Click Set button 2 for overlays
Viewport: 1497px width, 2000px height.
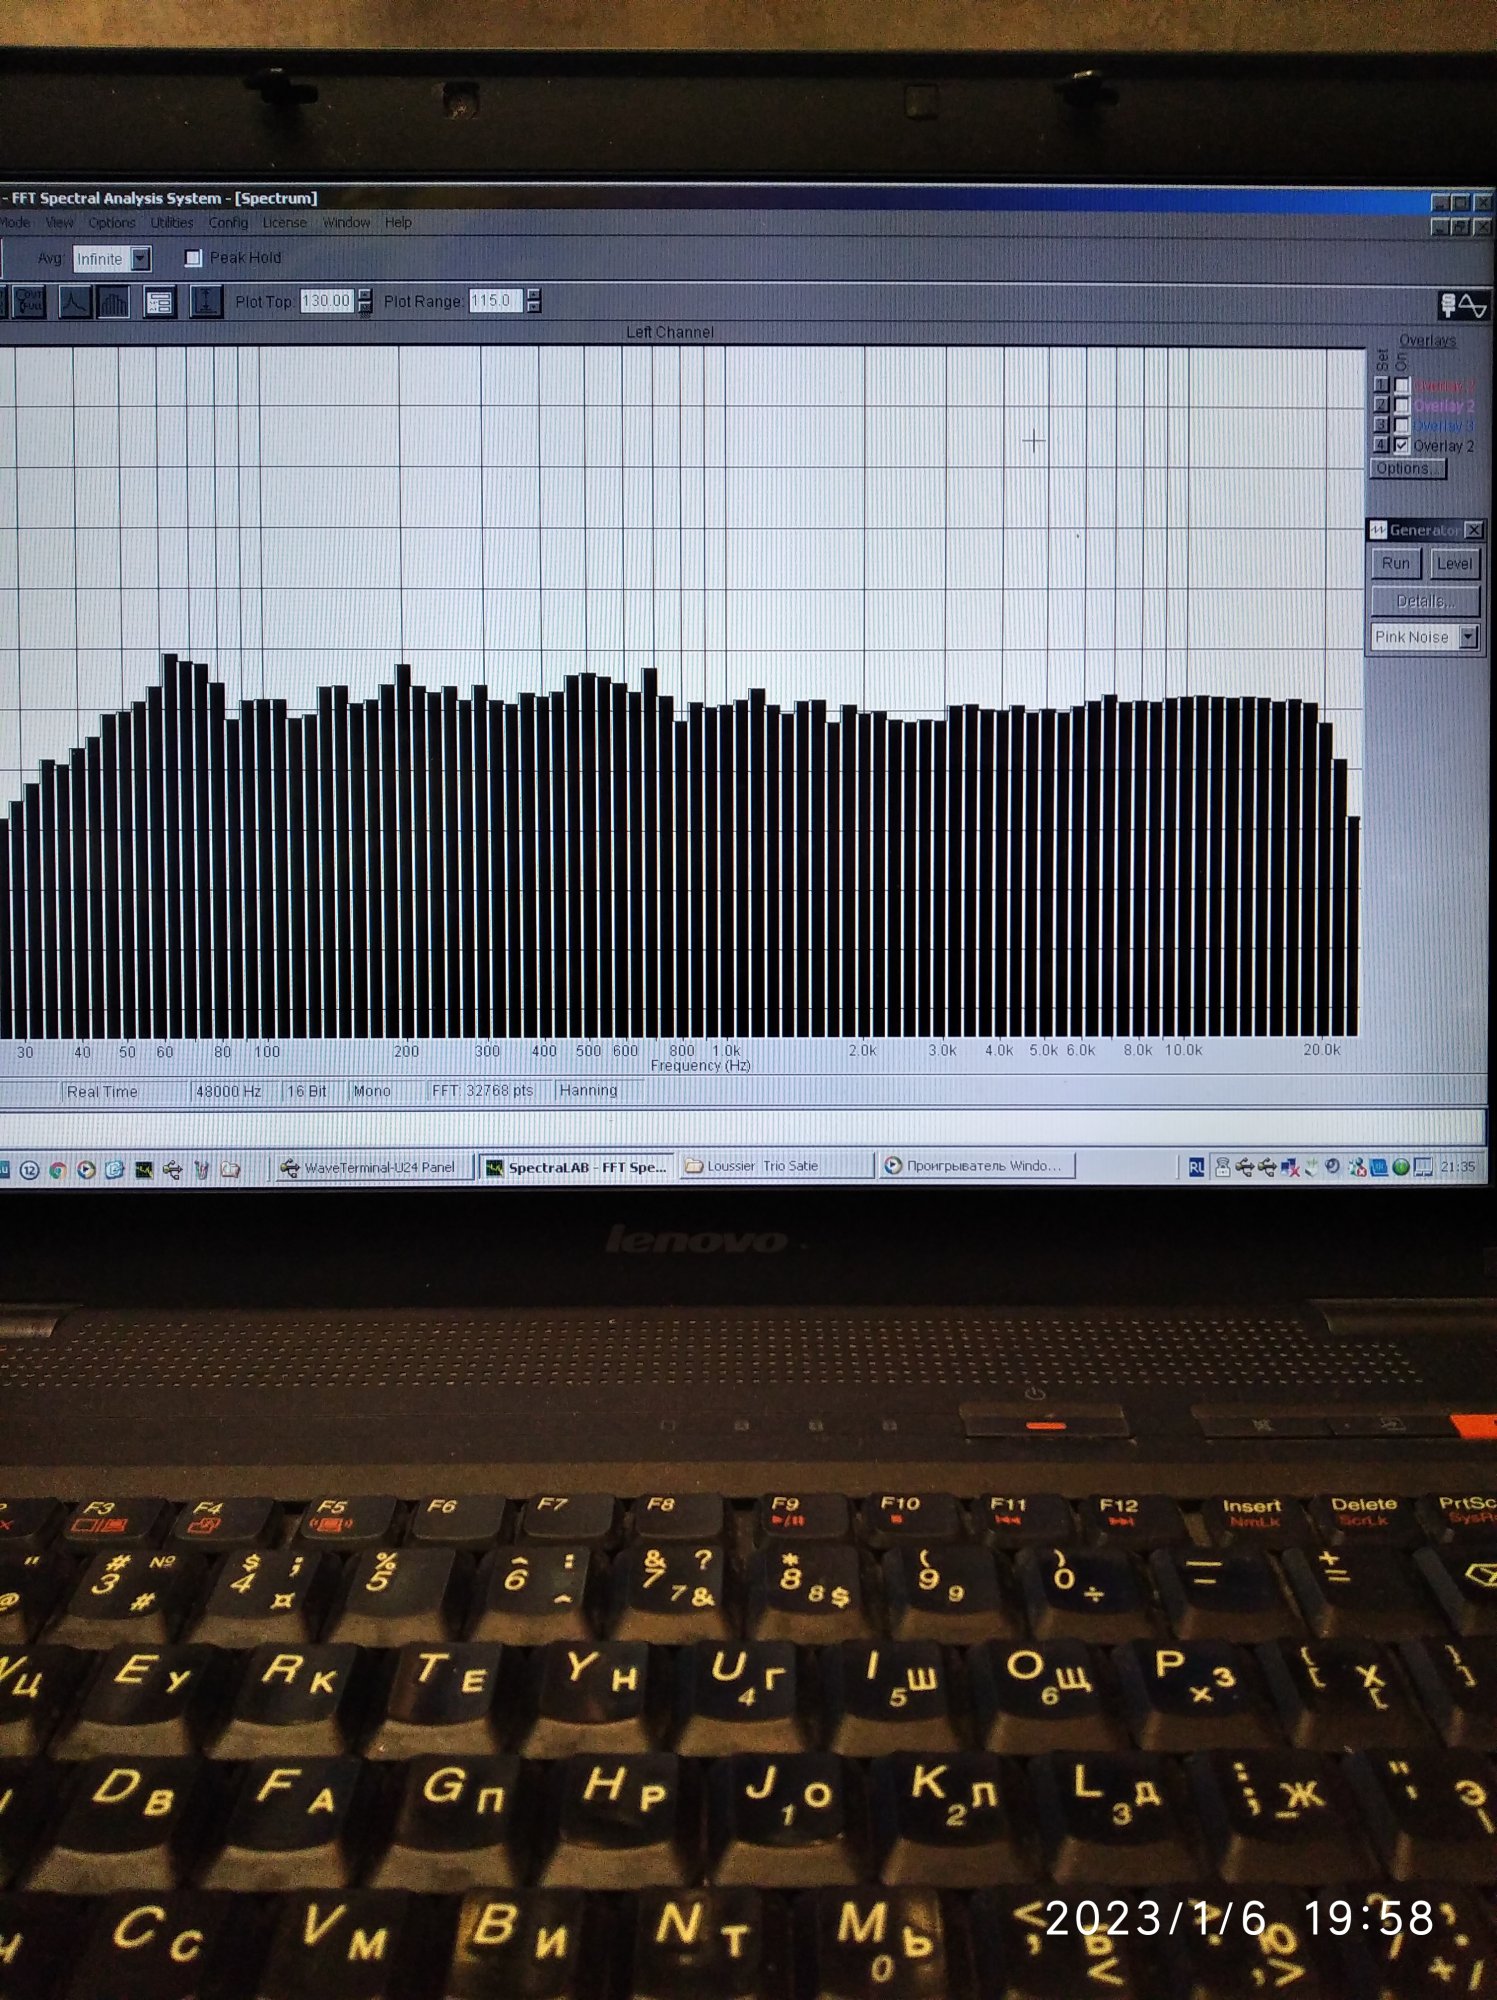1381,405
